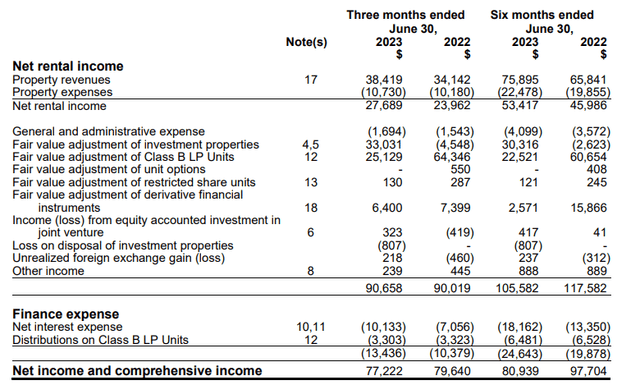
Task: Click the 'Other income' row label
Action: point(48,271)
